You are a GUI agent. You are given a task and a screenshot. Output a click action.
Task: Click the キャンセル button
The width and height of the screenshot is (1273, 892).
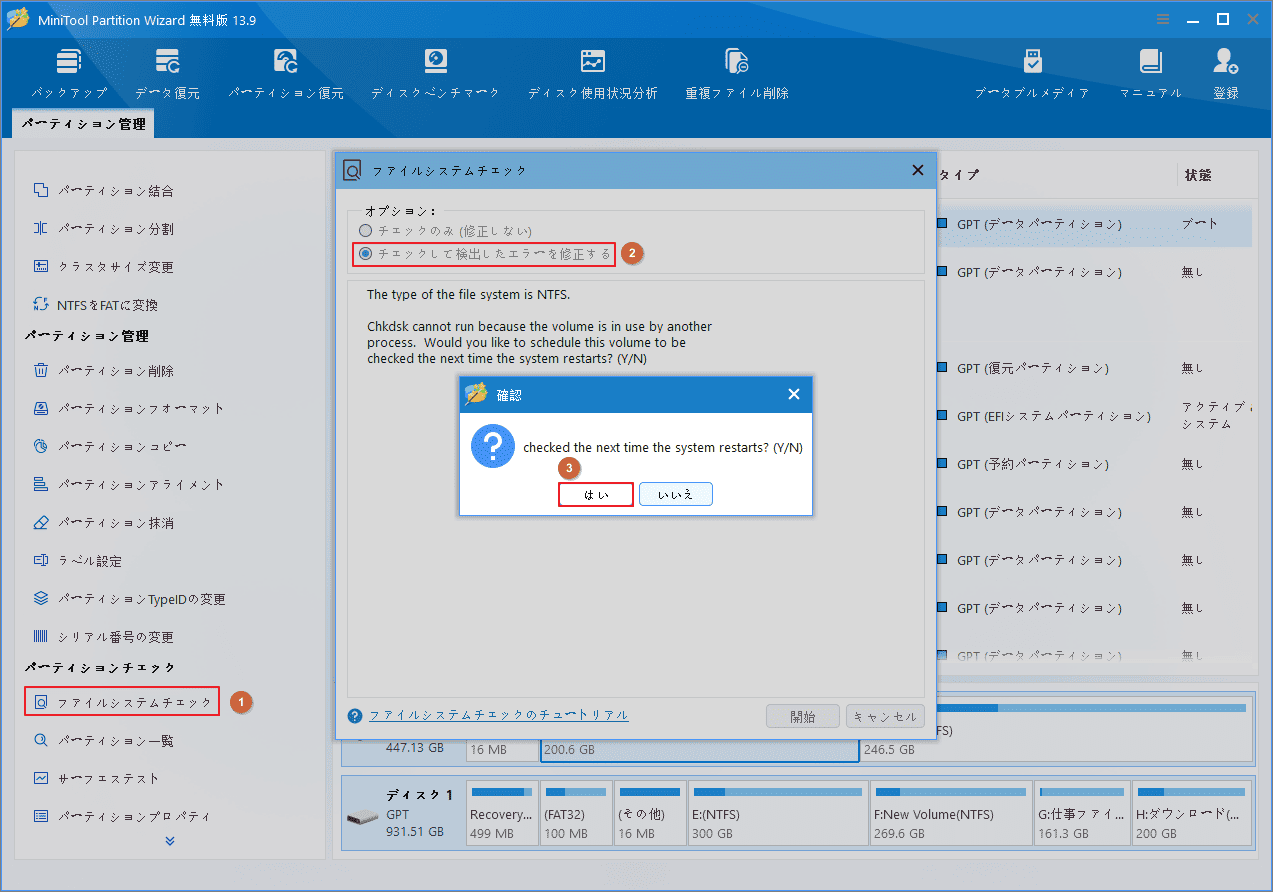(884, 716)
